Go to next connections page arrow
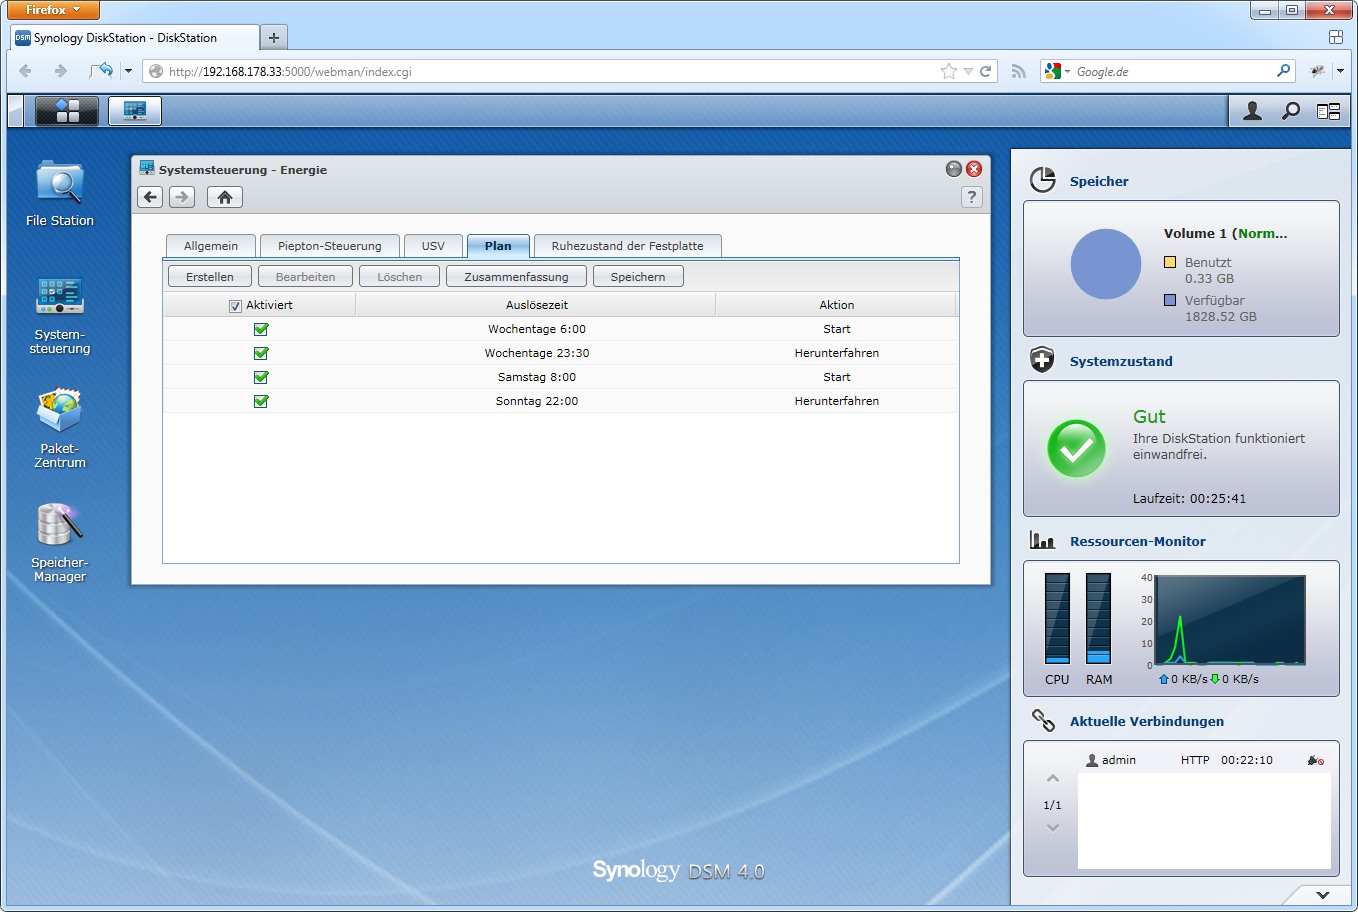The width and height of the screenshot is (1358, 912). click(x=1052, y=827)
